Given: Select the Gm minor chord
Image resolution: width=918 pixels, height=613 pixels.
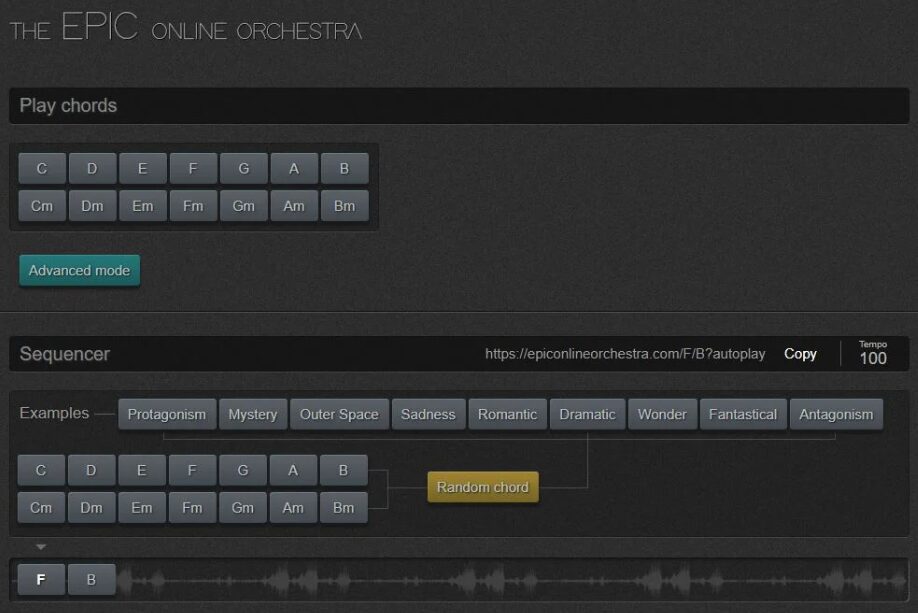Looking at the screenshot, I should pos(243,205).
